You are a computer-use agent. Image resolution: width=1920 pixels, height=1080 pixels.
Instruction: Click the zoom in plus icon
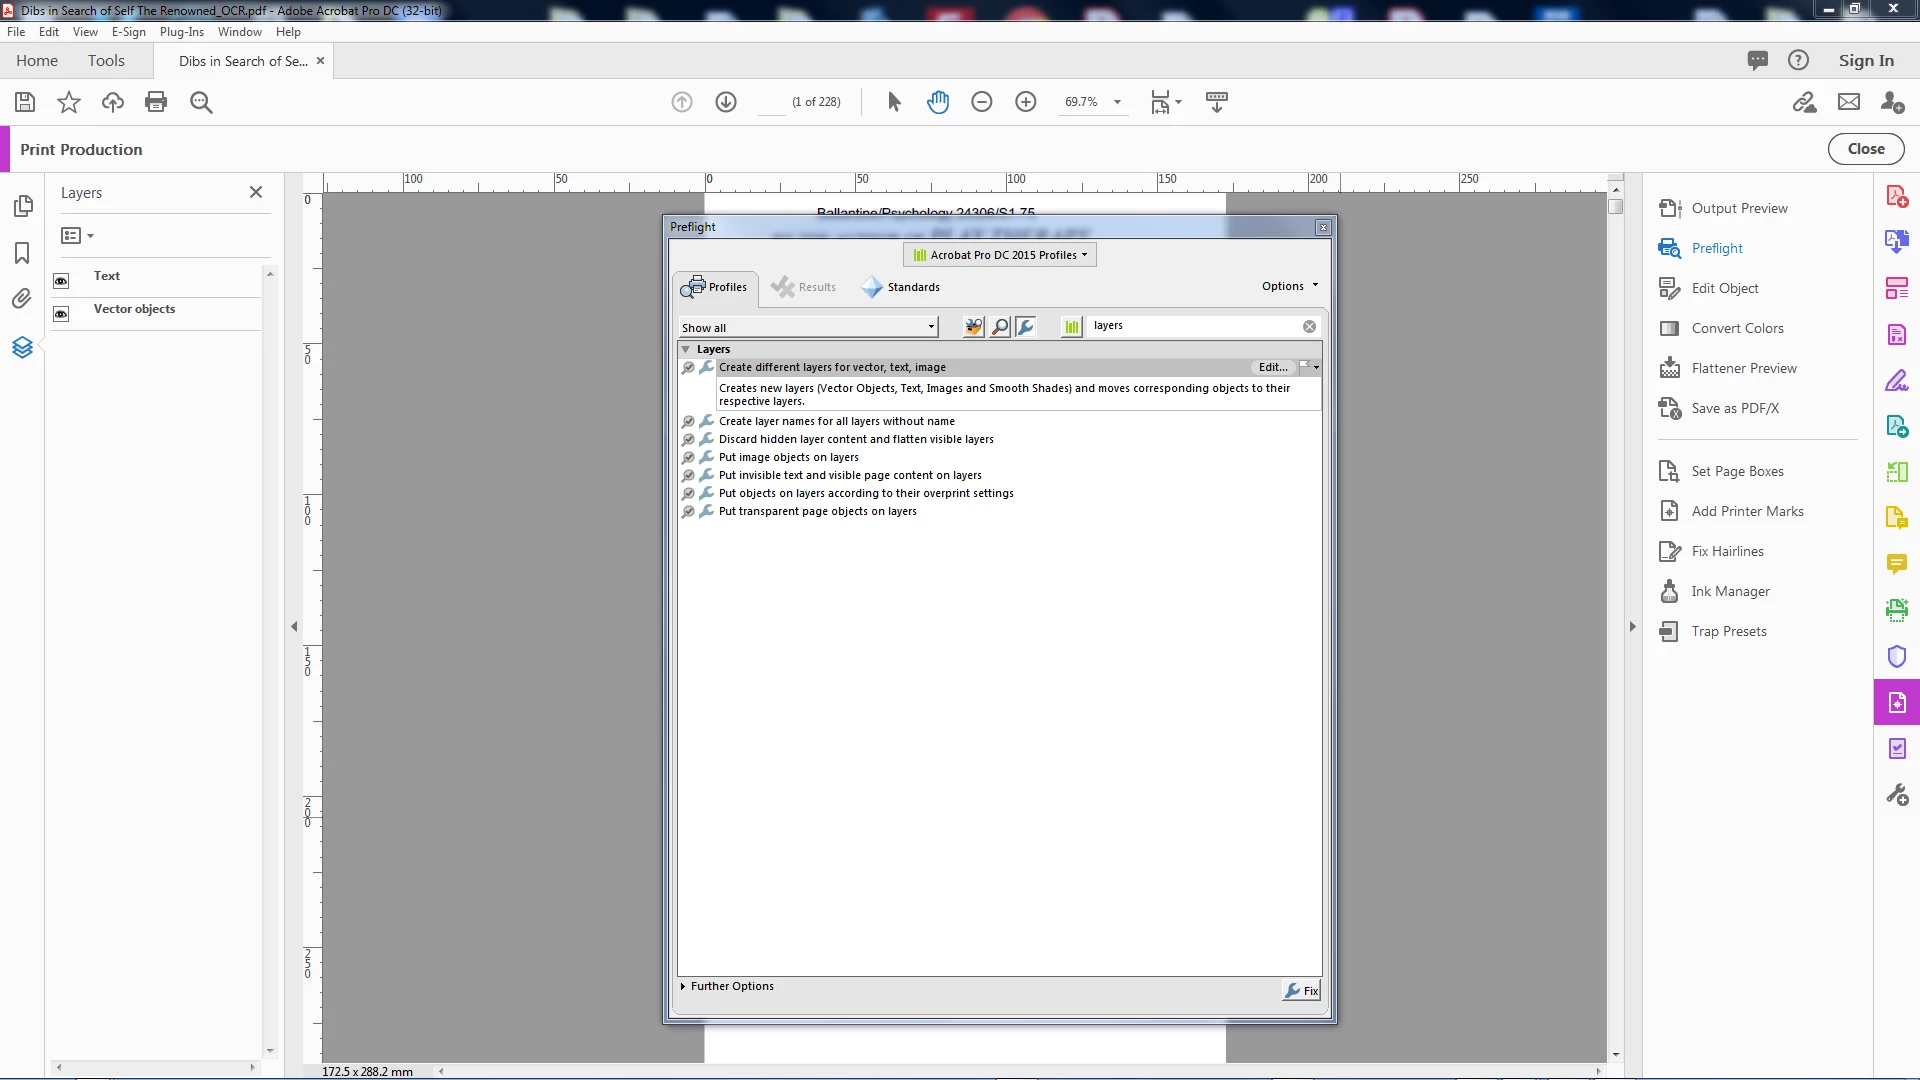point(1025,102)
